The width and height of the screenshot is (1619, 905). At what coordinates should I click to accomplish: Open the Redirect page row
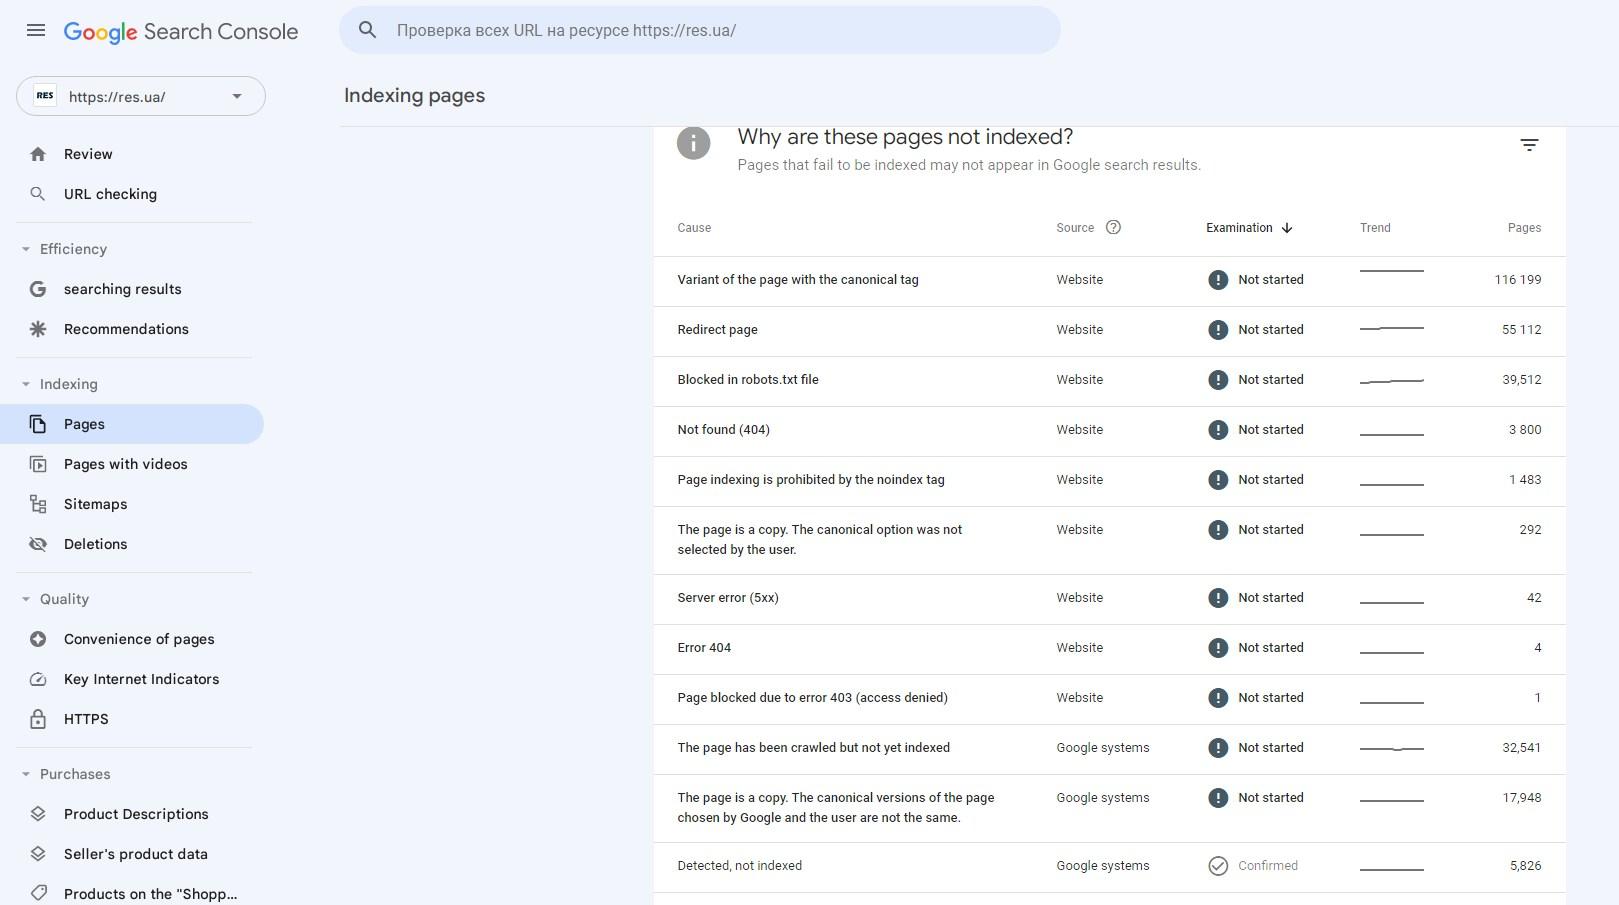pyautogui.click(x=717, y=330)
